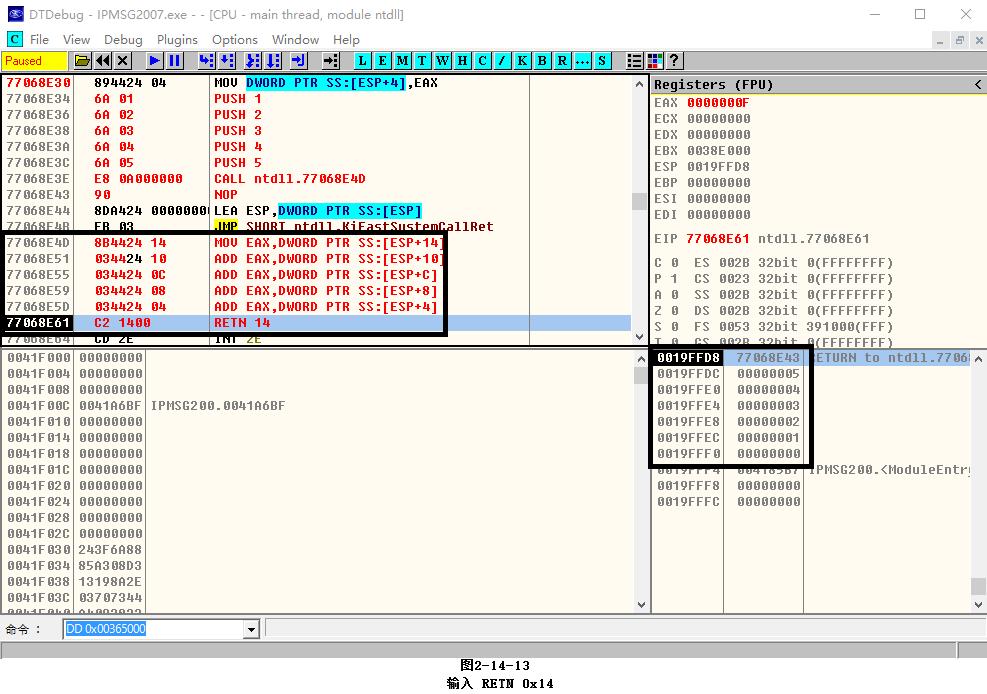The image size is (987, 694).
Task: Open the Plugins menu
Action: click(x=177, y=39)
